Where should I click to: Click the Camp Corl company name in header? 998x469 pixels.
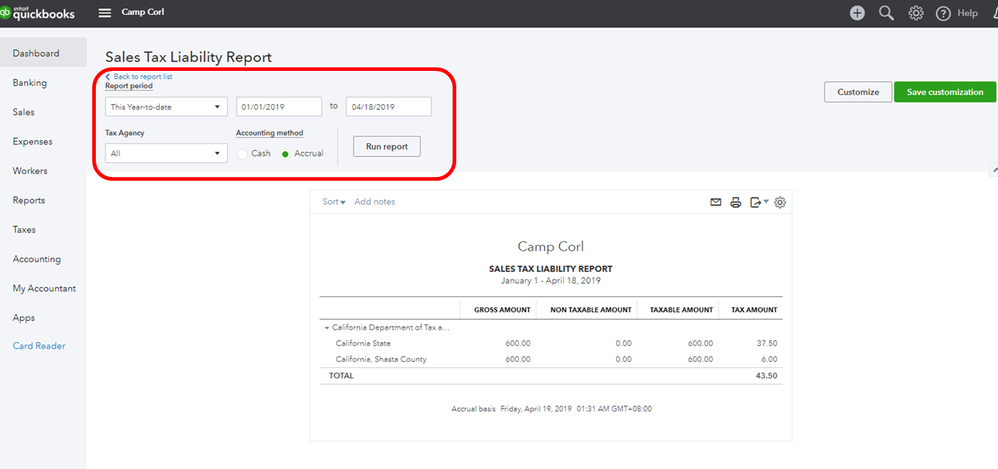click(x=143, y=12)
